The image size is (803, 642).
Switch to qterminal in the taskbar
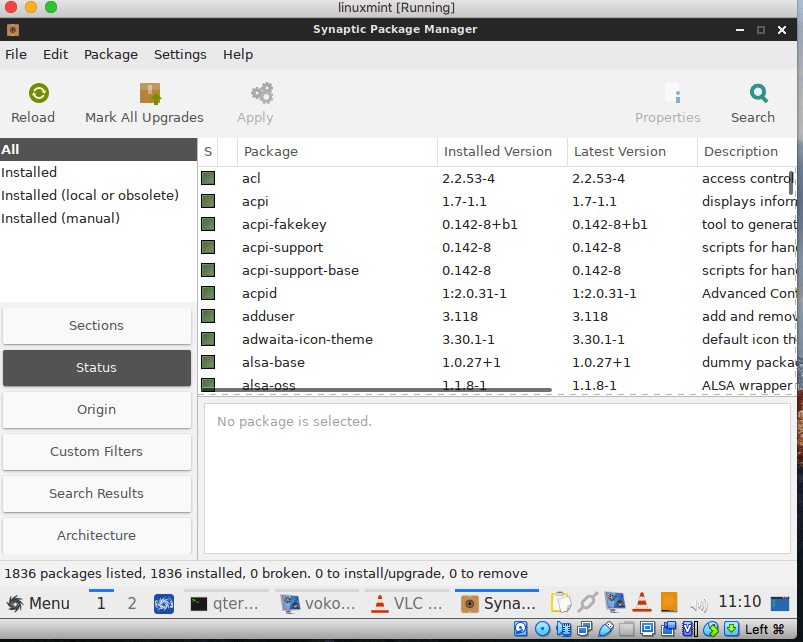[x=226, y=604]
